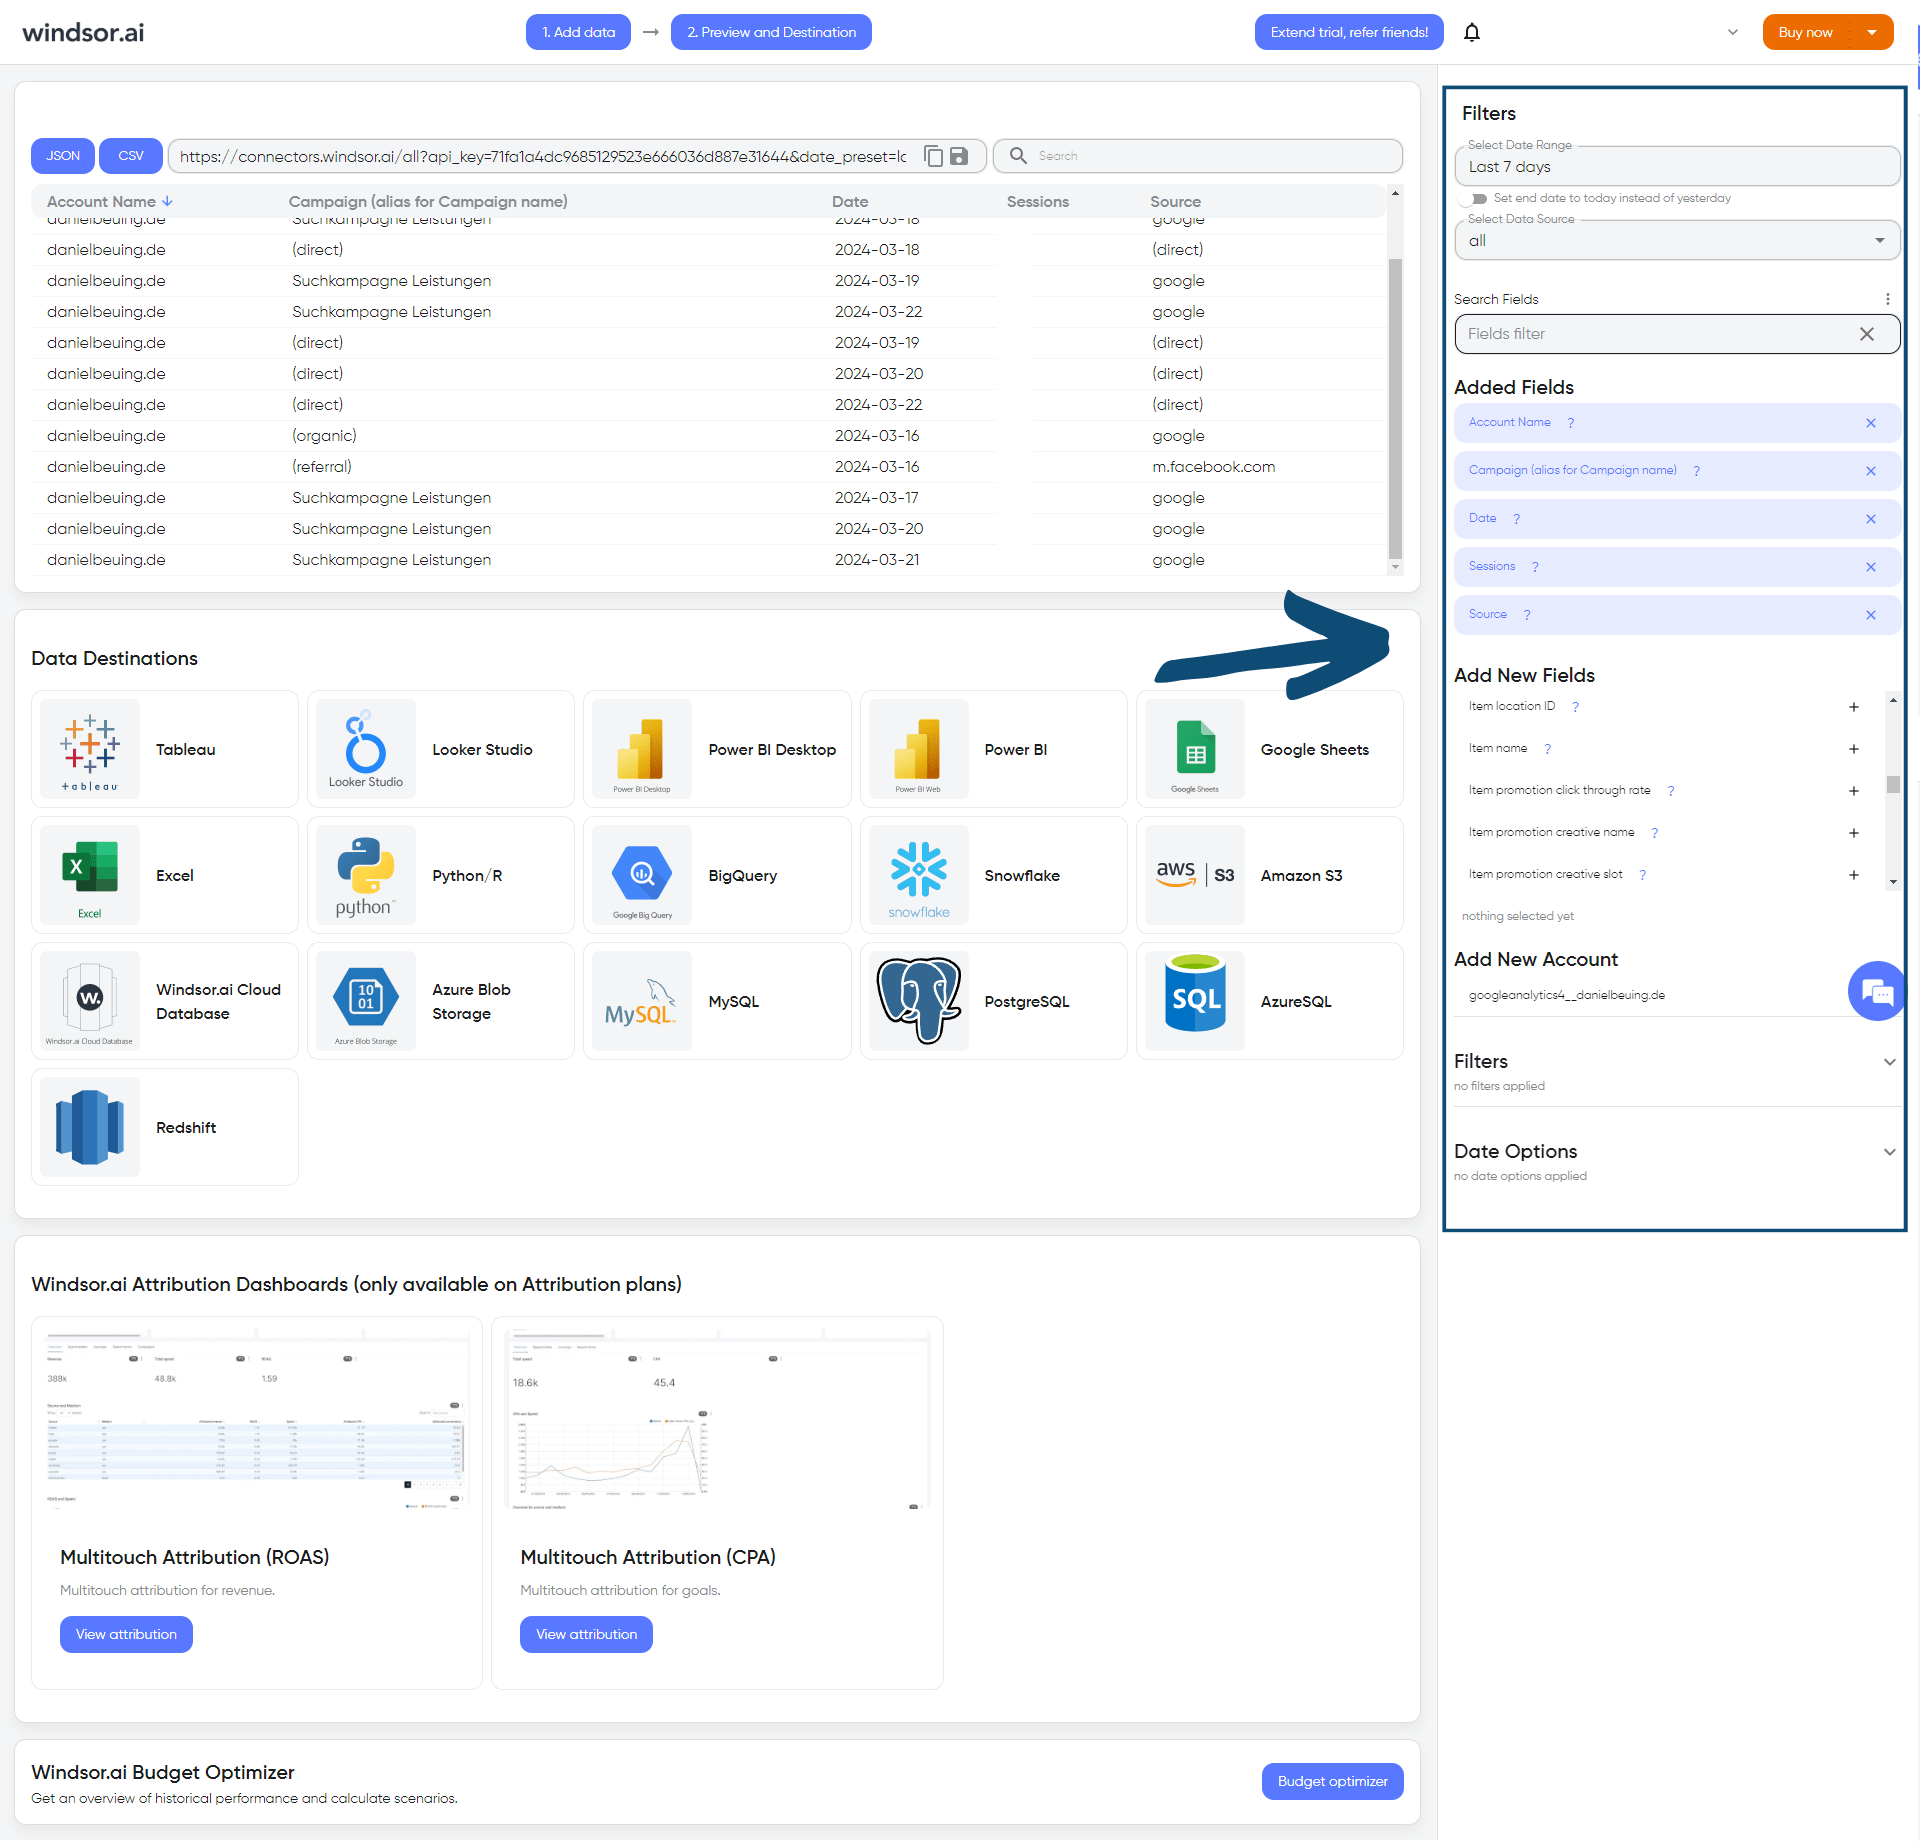This screenshot has width=1920, height=1841.
Task: Open account menu chevron in header
Action: click(1733, 32)
